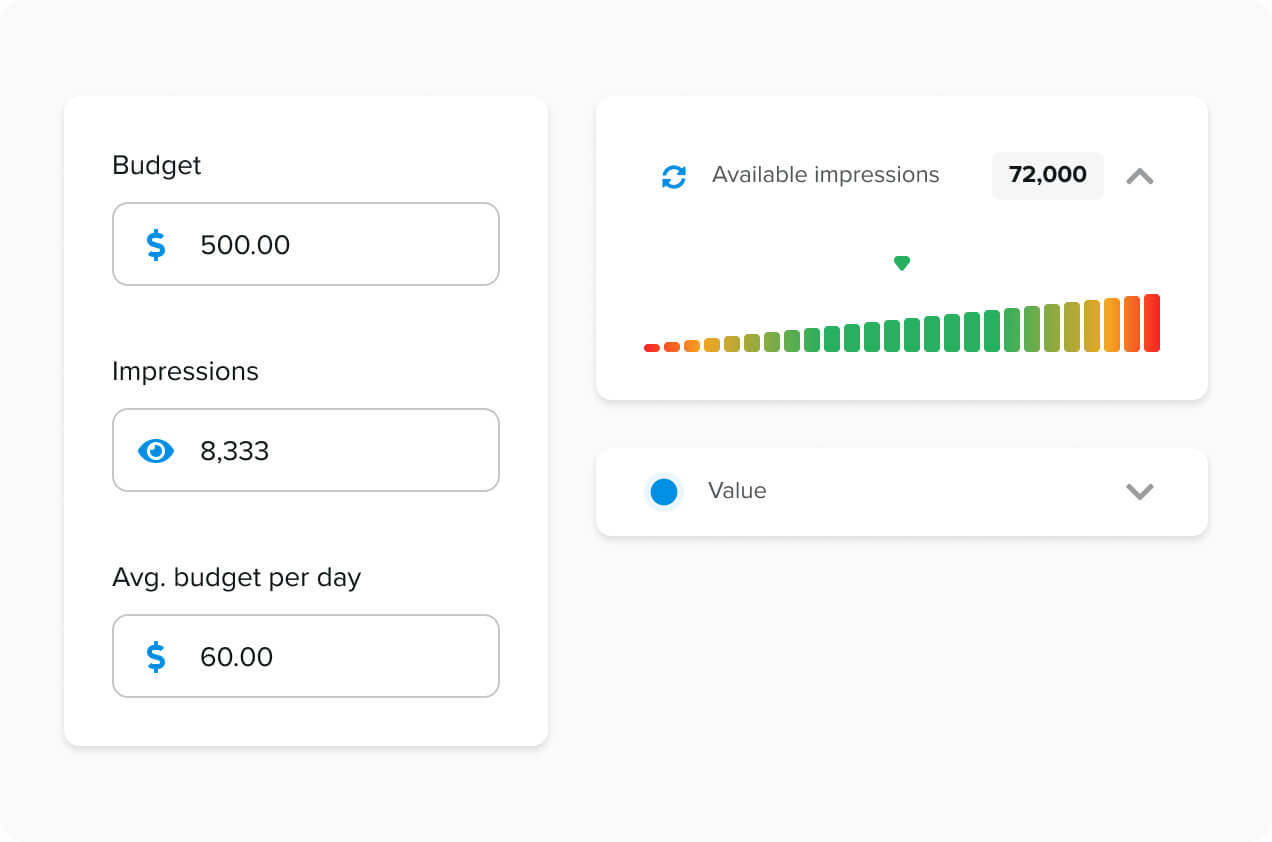This screenshot has width=1272, height=842.
Task: Click the 500.00 Budget amount
Action: click(245, 245)
